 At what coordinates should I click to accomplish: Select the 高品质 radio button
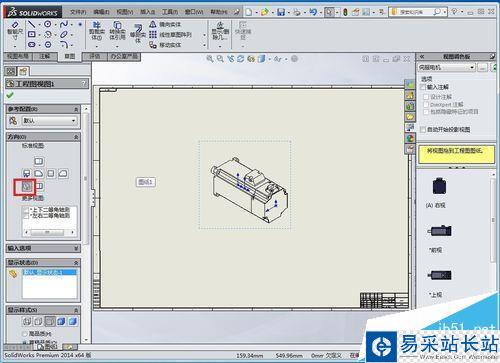pos(24,334)
